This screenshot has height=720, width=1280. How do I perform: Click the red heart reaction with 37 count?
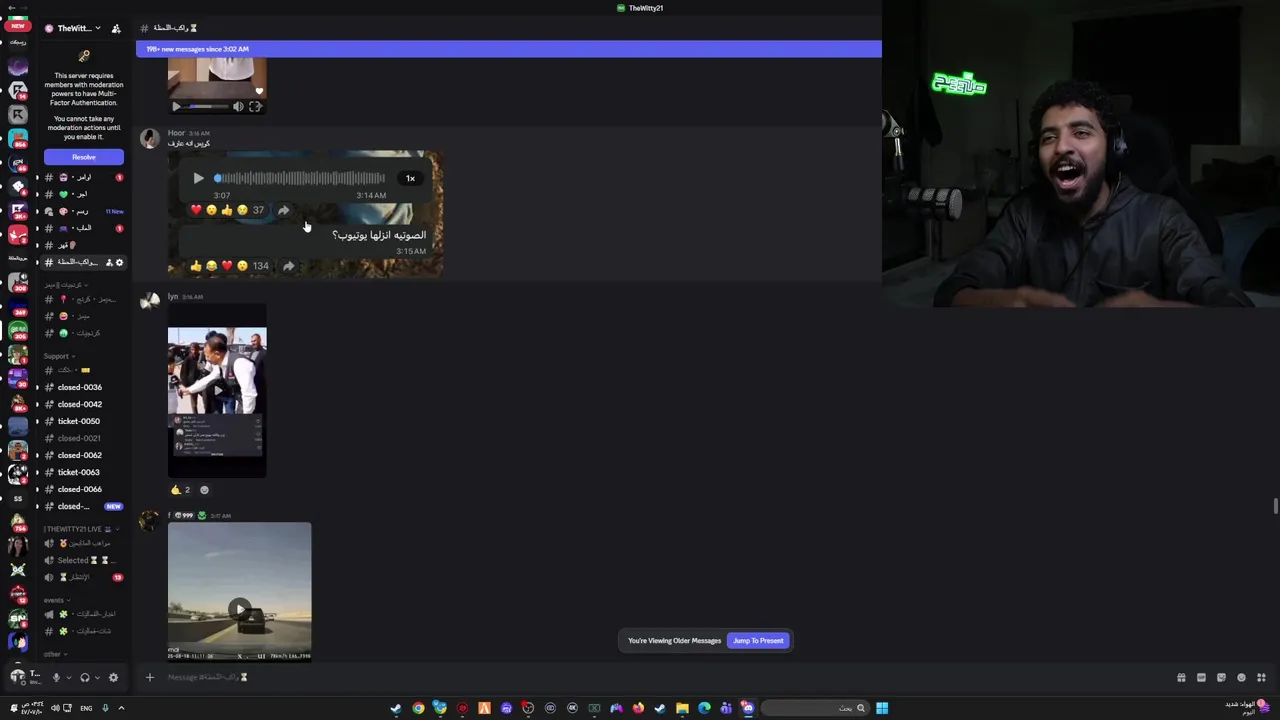coord(196,210)
